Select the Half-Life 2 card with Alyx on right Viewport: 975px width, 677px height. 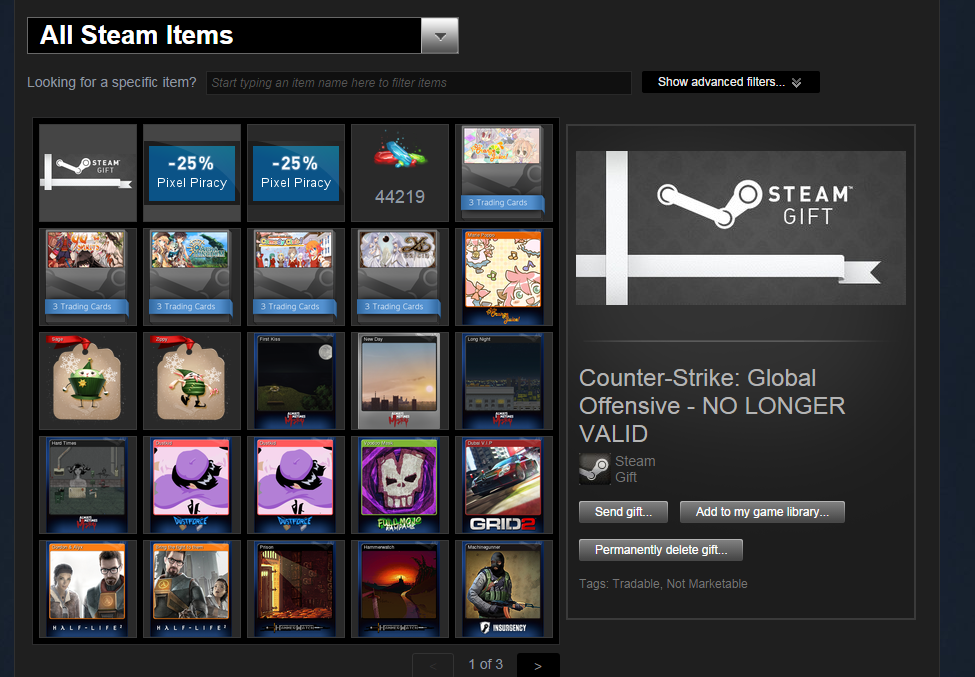point(192,589)
